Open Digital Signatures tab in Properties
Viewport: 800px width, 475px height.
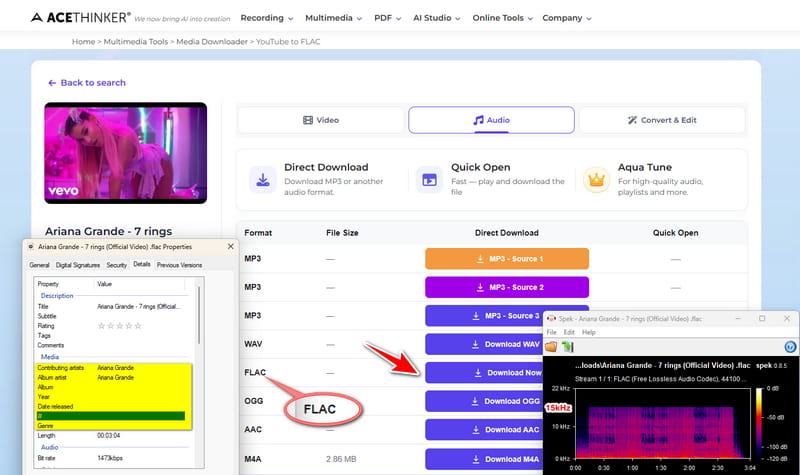(x=78, y=265)
